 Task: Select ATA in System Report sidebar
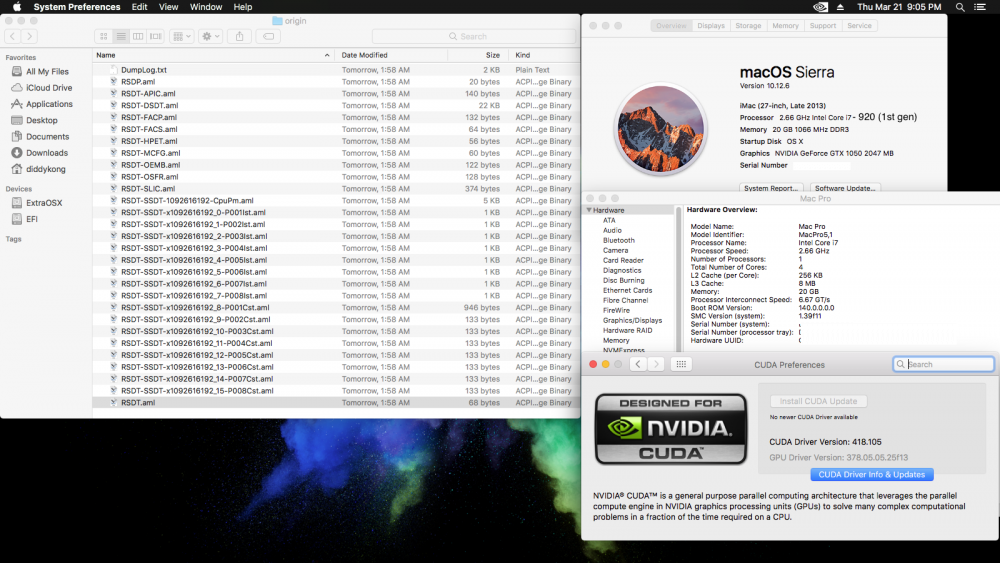pyautogui.click(x=609, y=221)
